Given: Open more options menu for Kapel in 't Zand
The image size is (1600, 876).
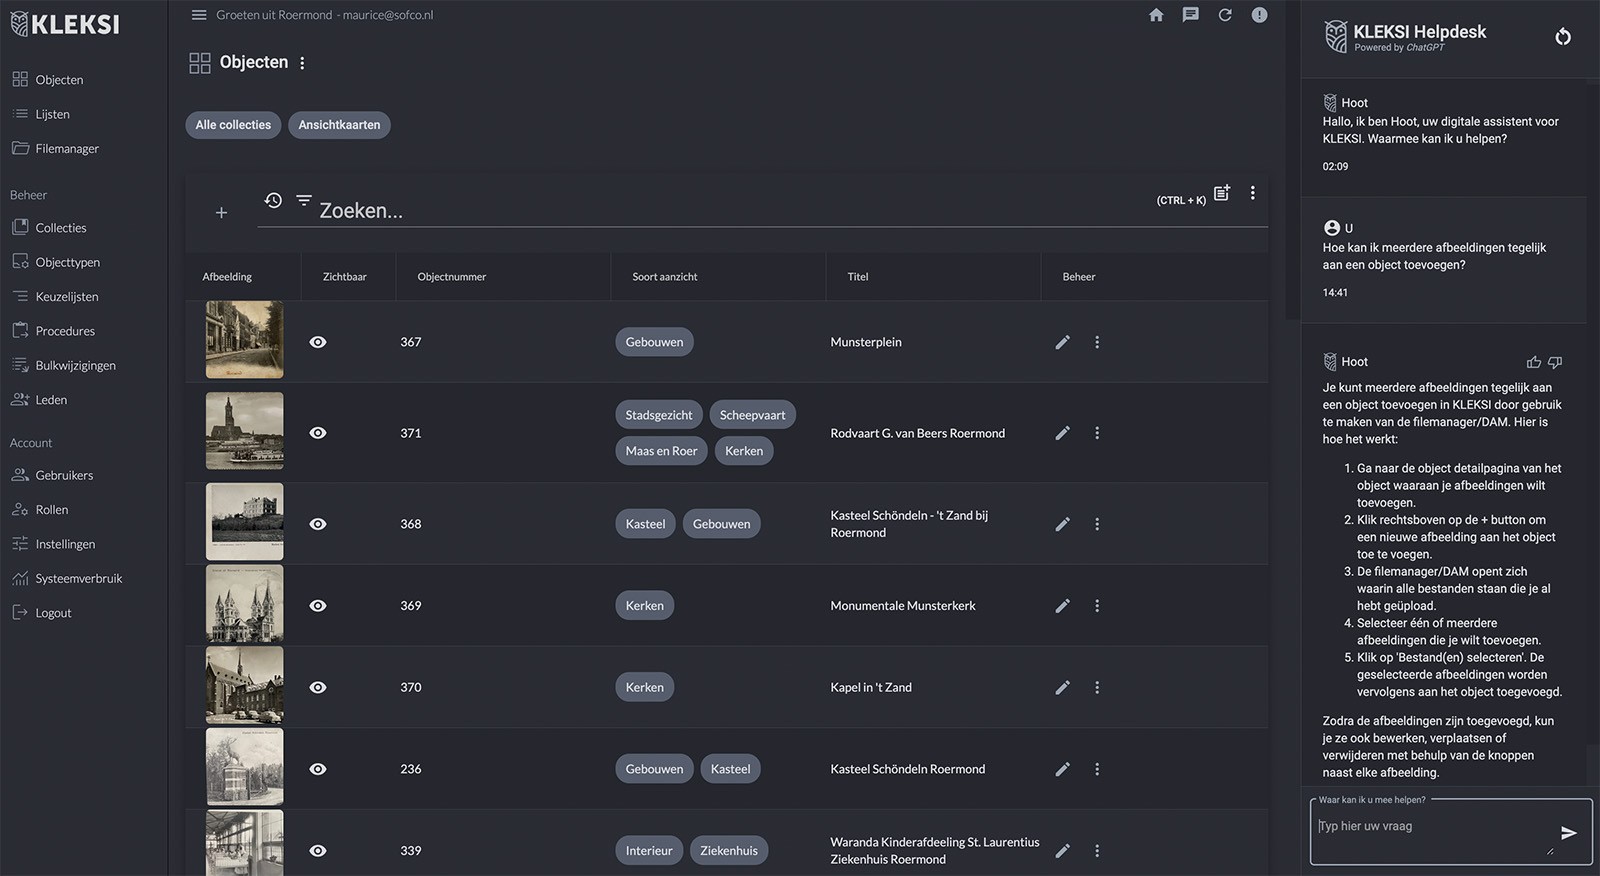Looking at the screenshot, I should [1097, 688].
